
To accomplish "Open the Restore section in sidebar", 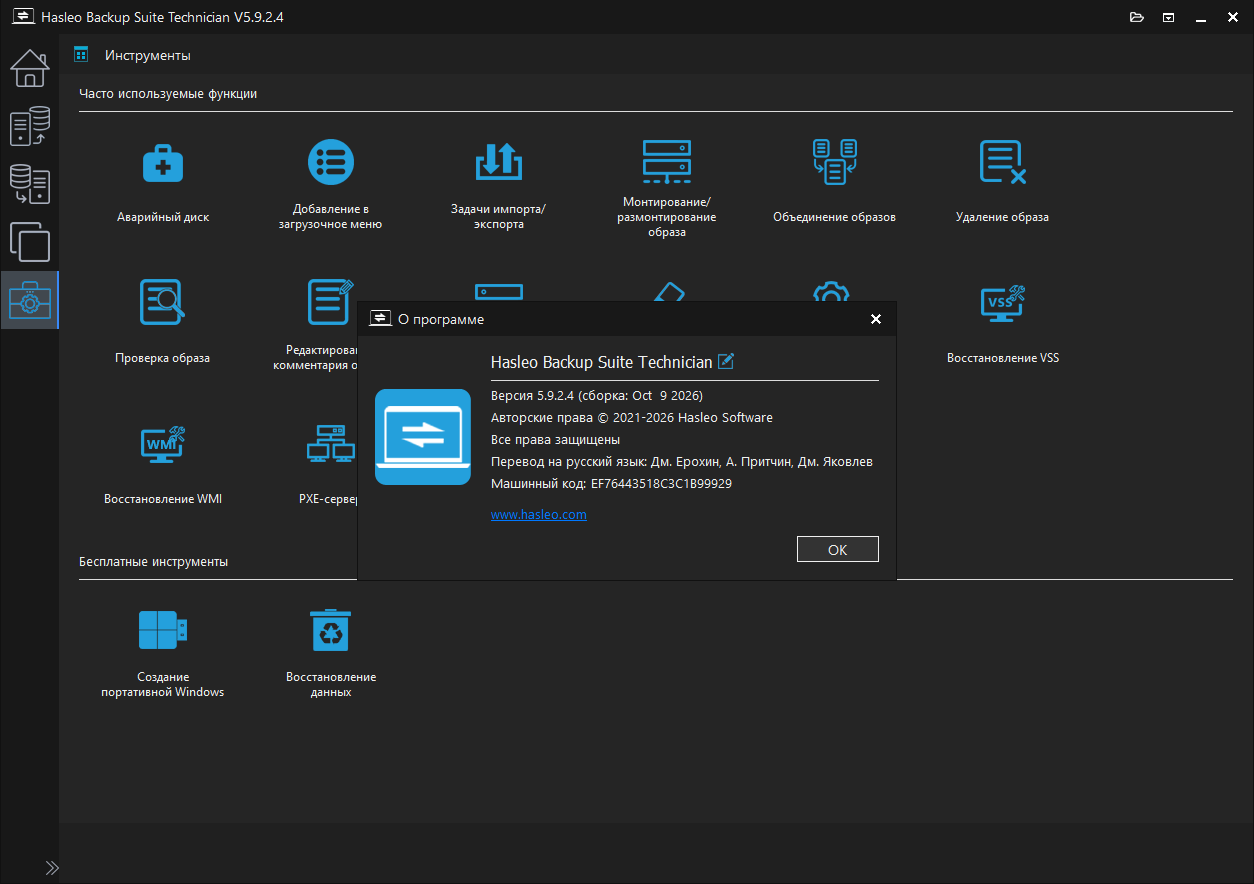I will click(30, 184).
